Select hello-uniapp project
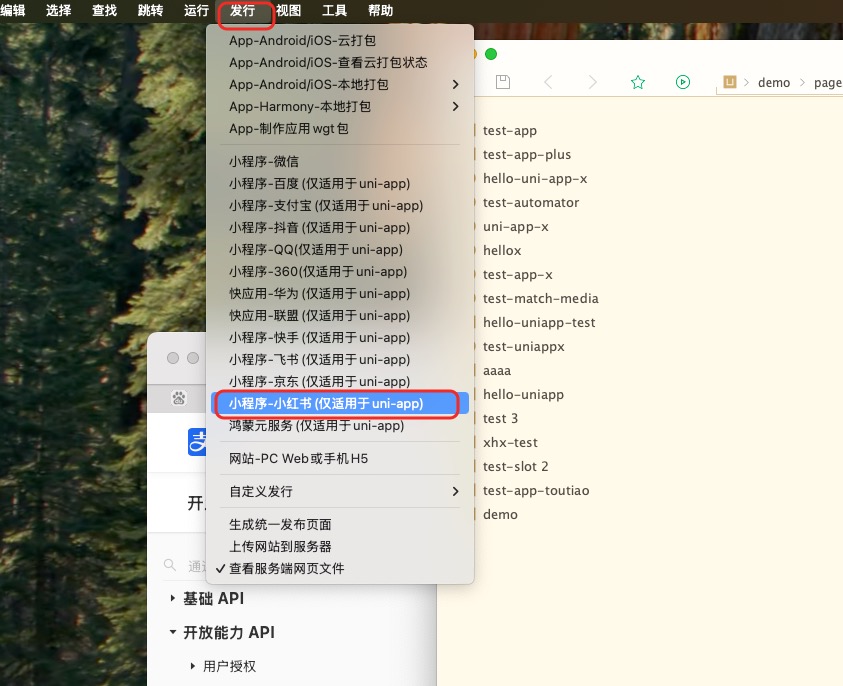 point(523,395)
